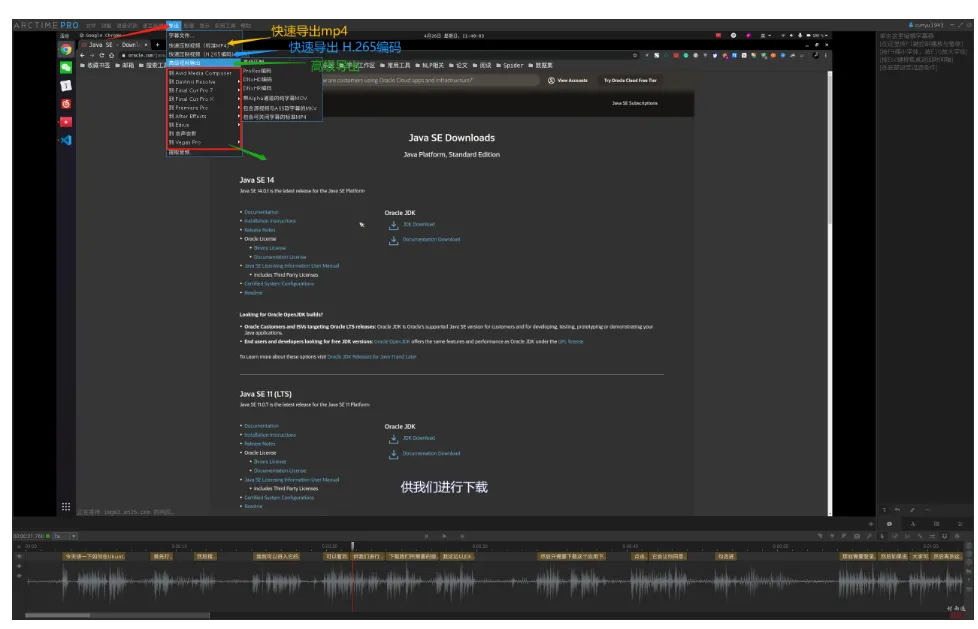Screen dimensions: 978x629
Task: Click the double-arrow swap icon in timeline toolbar
Action: tap(932, 536)
